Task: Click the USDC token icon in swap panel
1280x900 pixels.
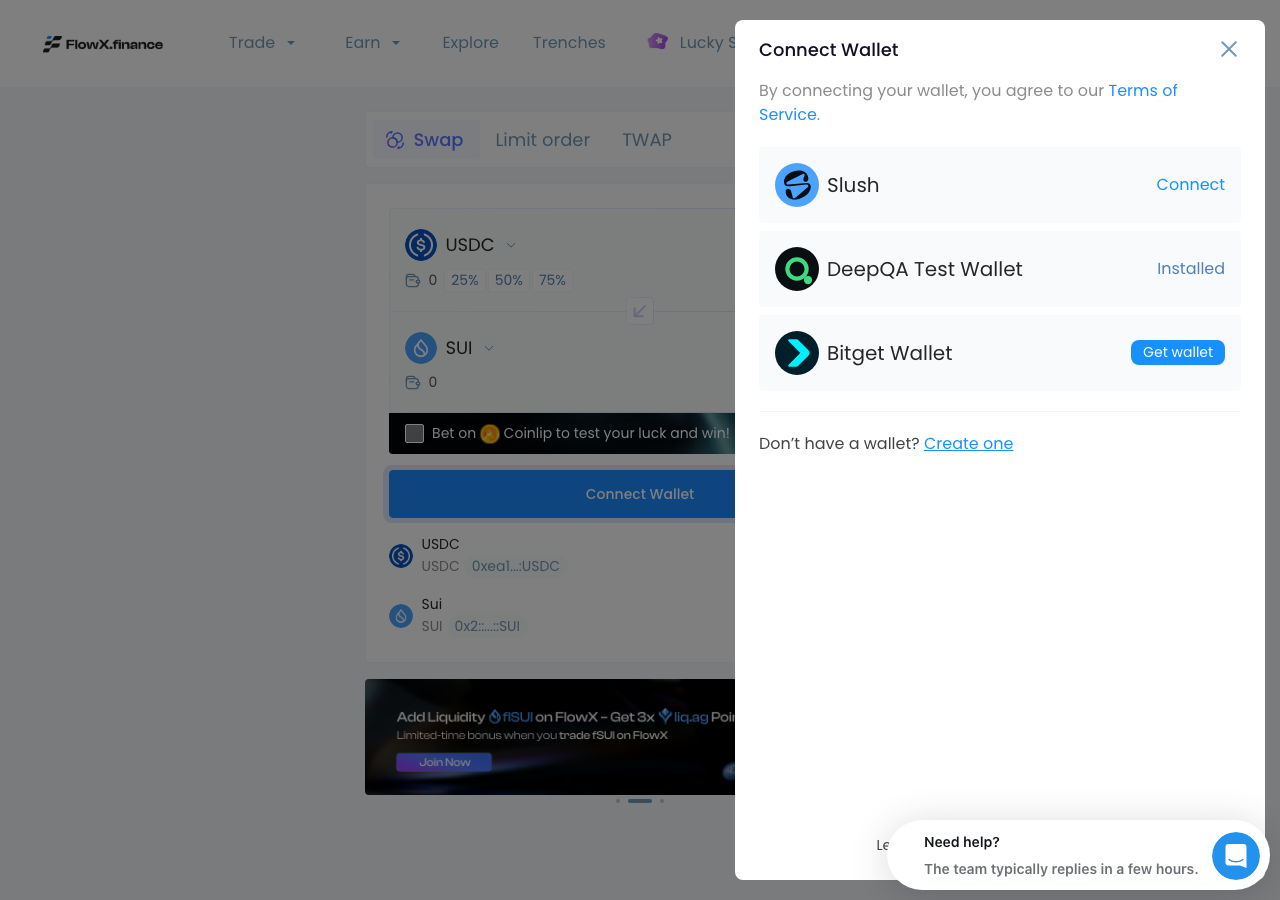Action: click(x=421, y=245)
